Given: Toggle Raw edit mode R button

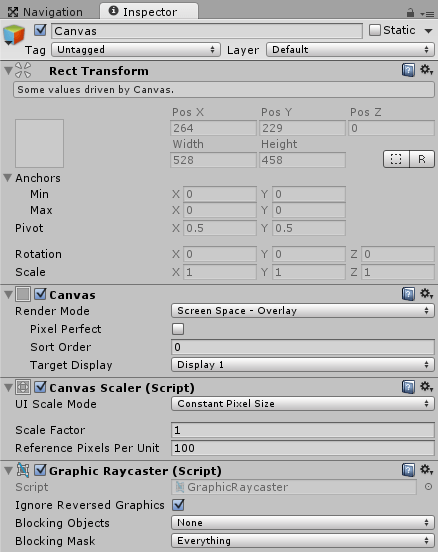Looking at the screenshot, I should coord(422,159).
